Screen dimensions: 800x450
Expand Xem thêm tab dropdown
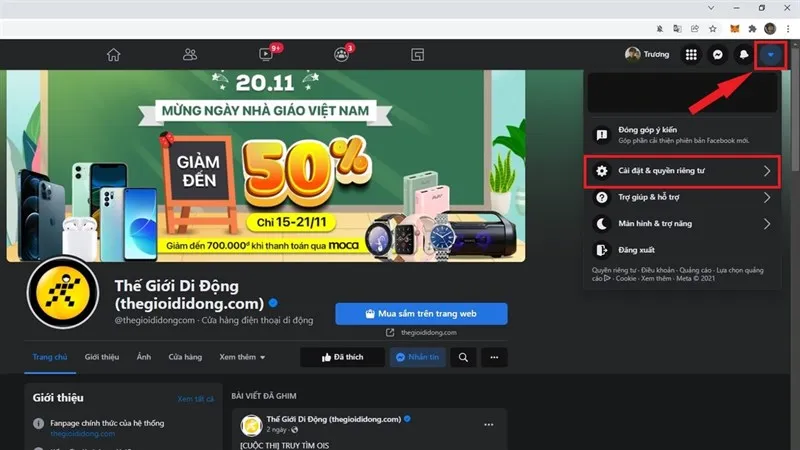pyautogui.click(x=242, y=357)
